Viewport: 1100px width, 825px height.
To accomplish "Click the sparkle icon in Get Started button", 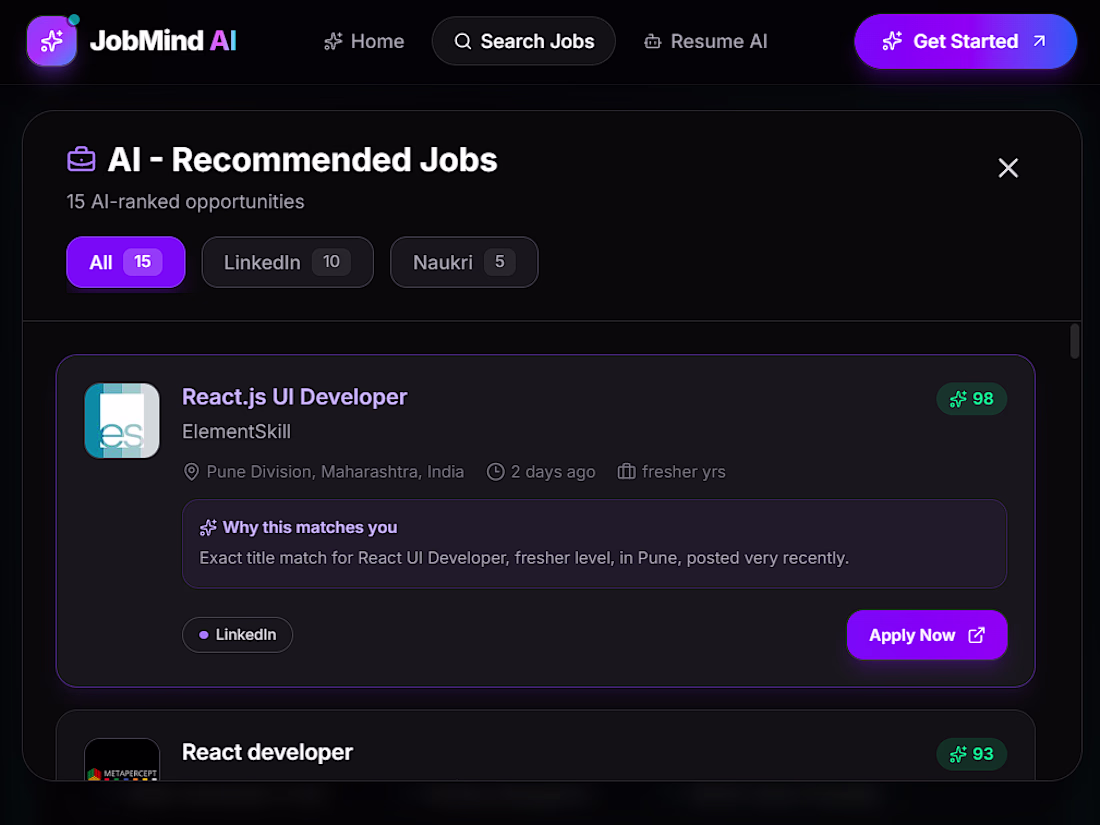I will pos(892,41).
